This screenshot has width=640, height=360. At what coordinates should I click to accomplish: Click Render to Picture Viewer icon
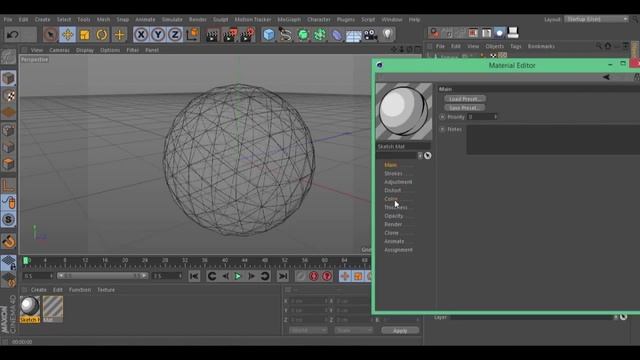pyautogui.click(x=230, y=35)
